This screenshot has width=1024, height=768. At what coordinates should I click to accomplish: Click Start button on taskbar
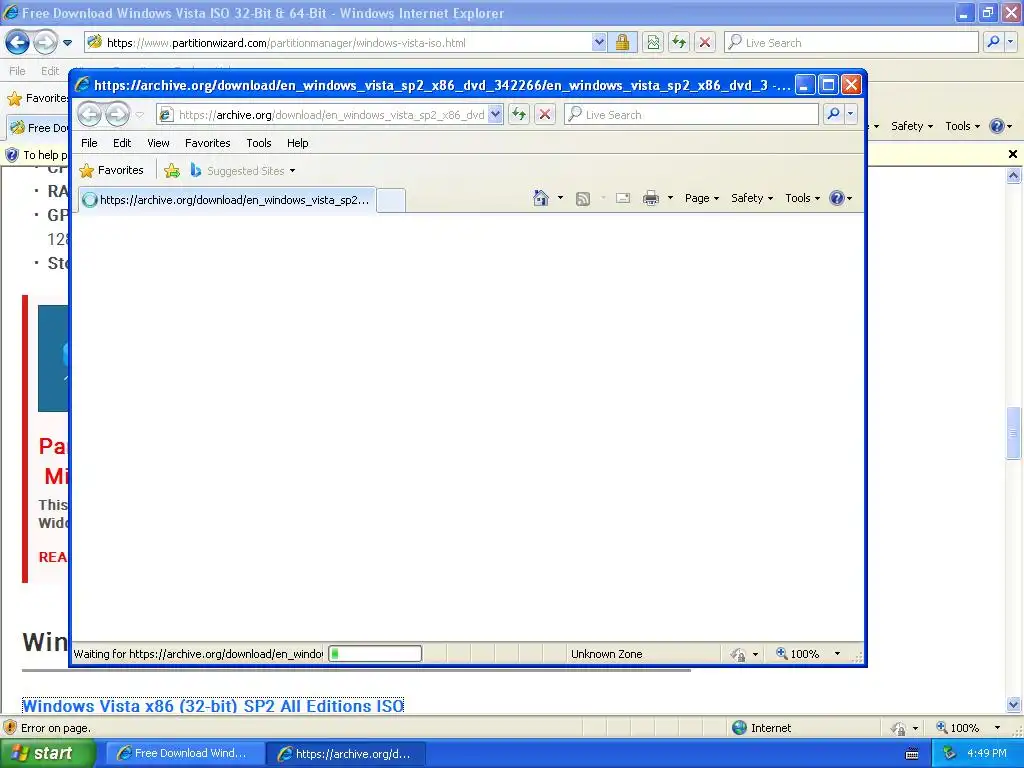pos(48,753)
